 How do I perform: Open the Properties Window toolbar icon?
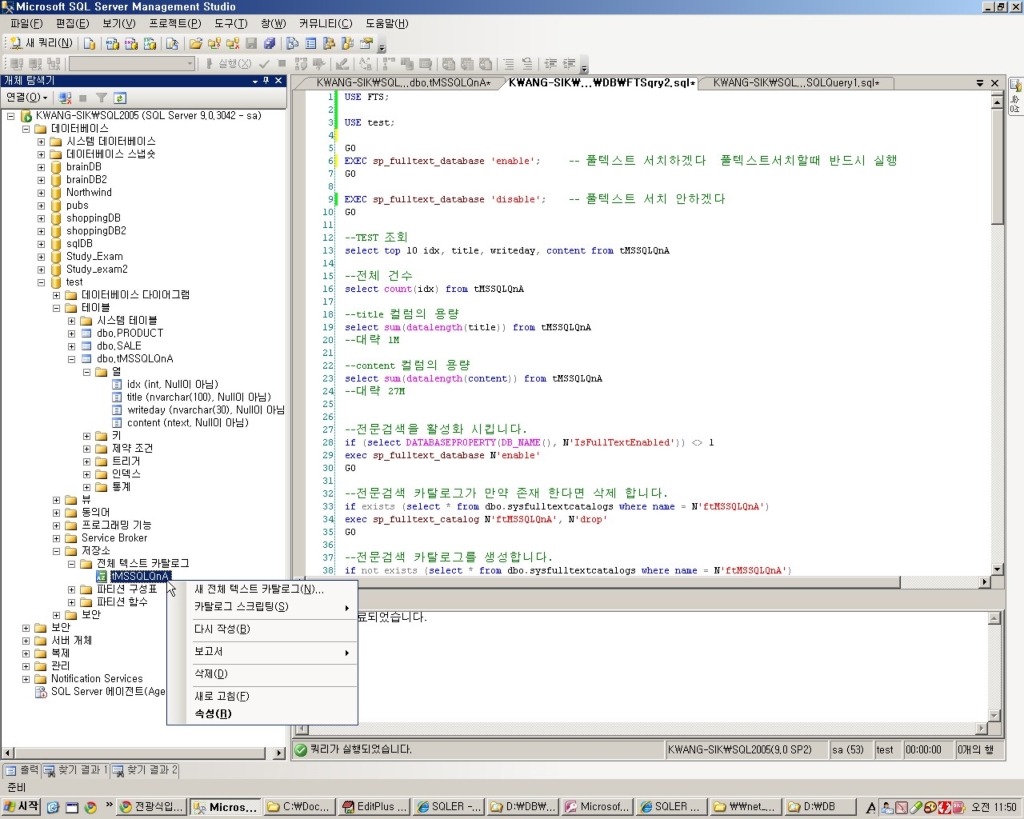(x=366, y=43)
